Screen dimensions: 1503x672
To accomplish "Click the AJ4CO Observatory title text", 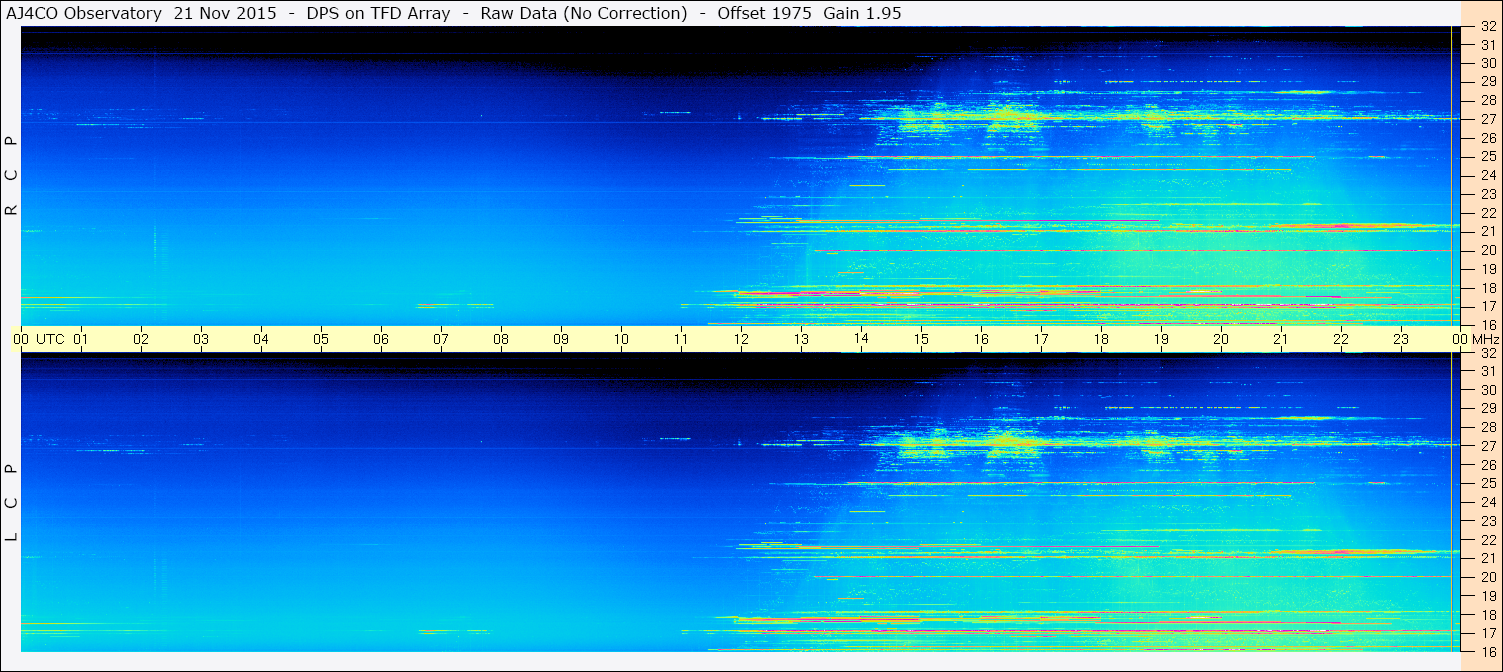I will pos(84,13).
